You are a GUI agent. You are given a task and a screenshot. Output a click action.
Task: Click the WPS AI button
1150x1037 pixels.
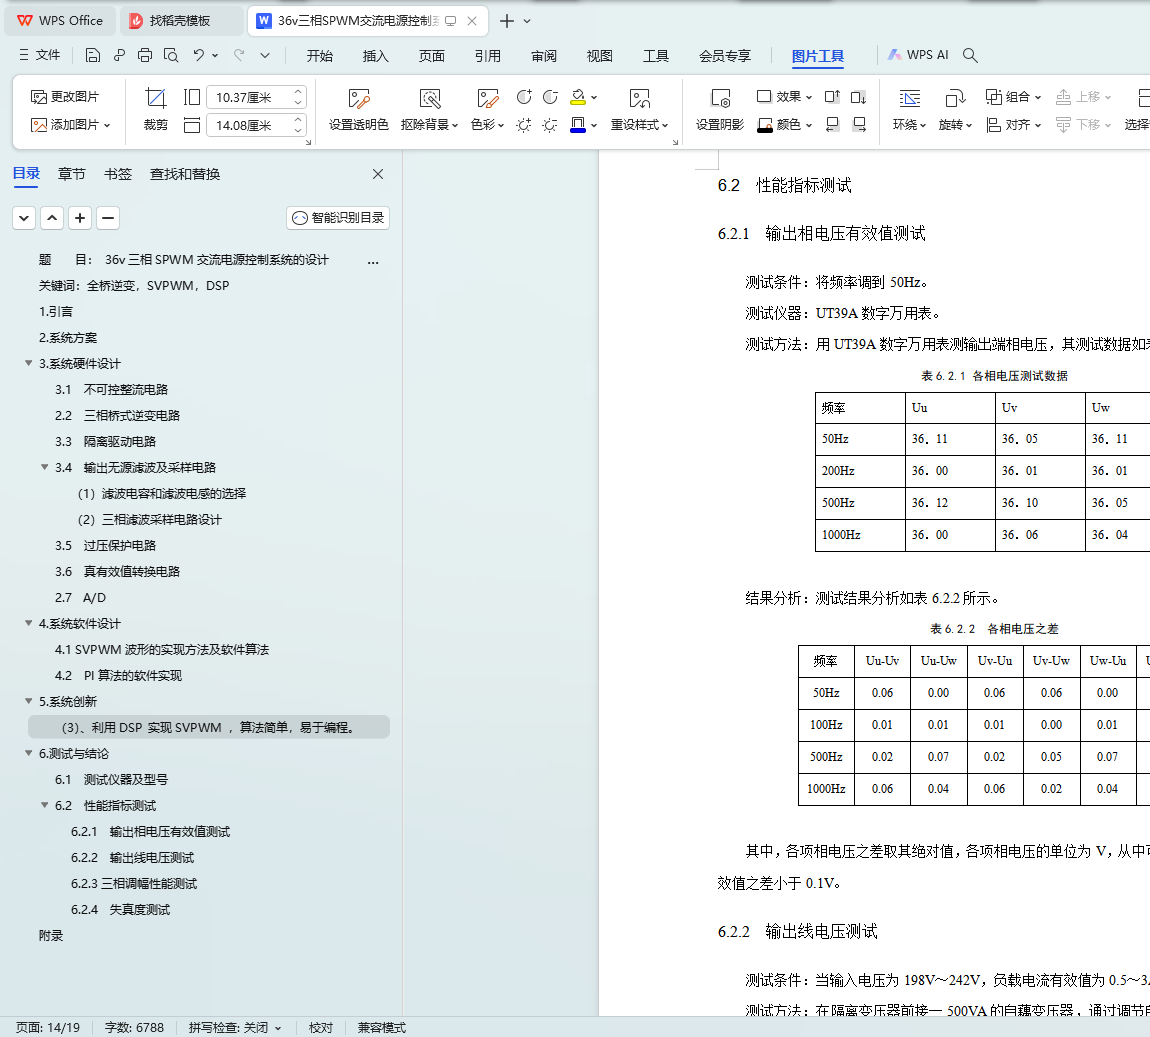(x=918, y=55)
